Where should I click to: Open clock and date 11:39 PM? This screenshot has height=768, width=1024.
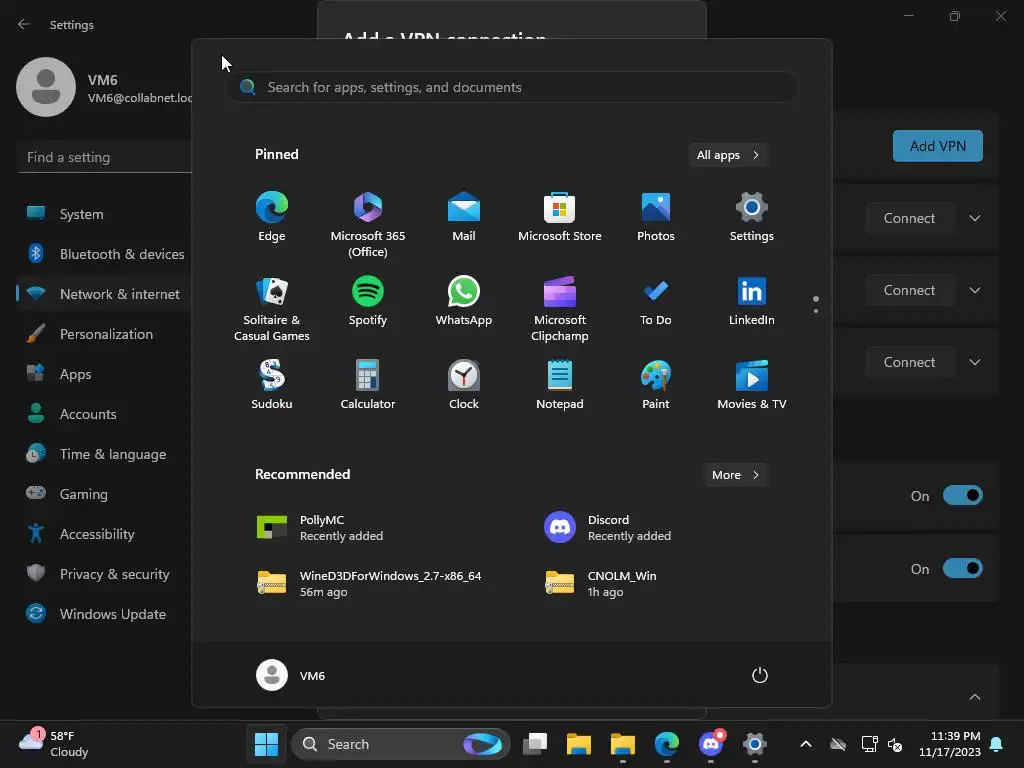click(950, 744)
